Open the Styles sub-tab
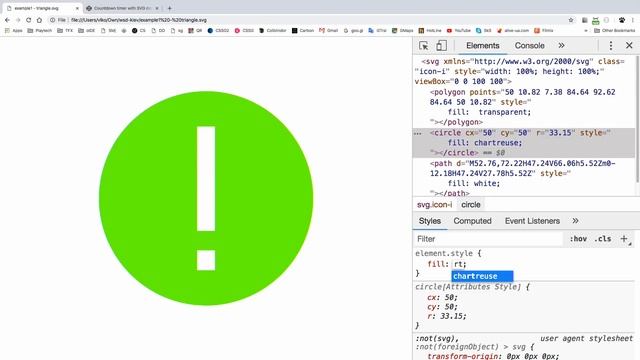Image resolution: width=640 pixels, height=360 pixels. point(430,221)
